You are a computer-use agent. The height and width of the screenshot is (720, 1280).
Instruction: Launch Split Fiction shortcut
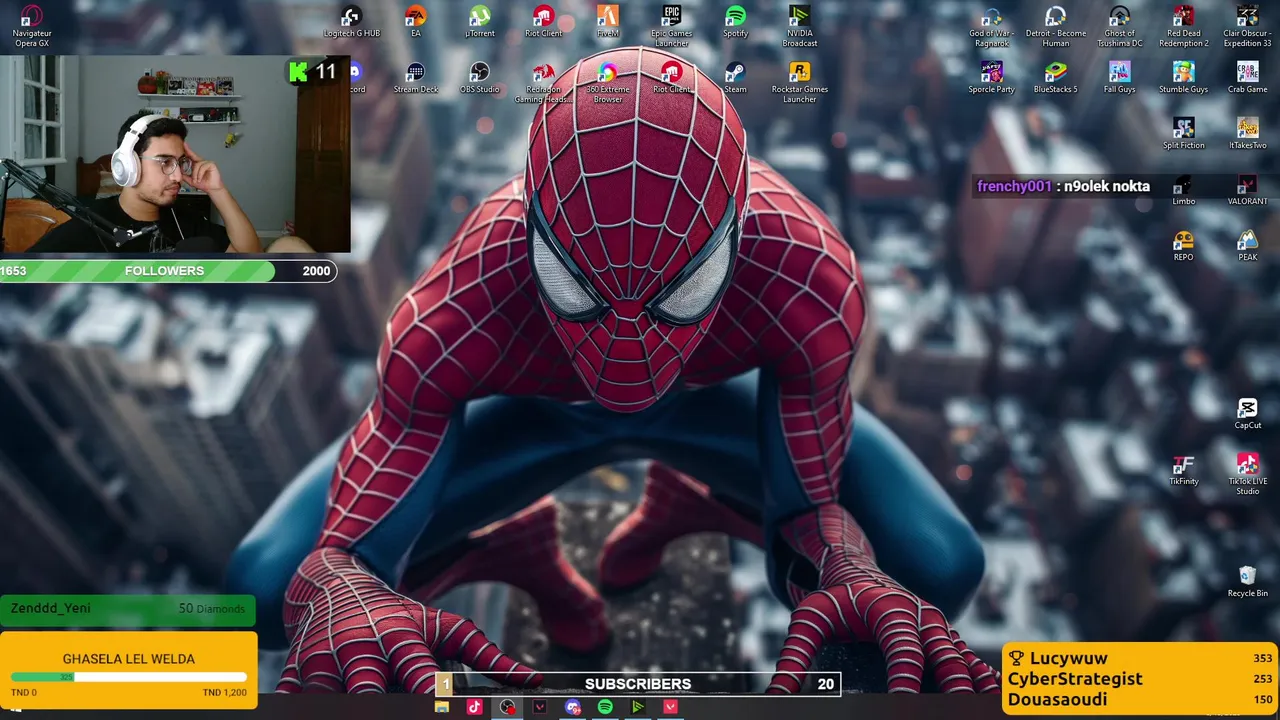(x=1184, y=134)
